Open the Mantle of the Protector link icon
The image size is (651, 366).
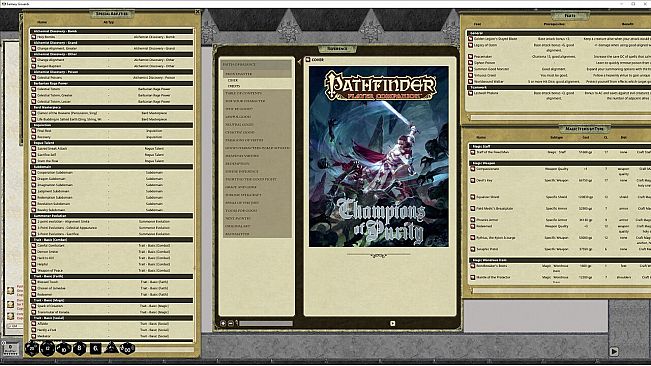tap(472, 277)
